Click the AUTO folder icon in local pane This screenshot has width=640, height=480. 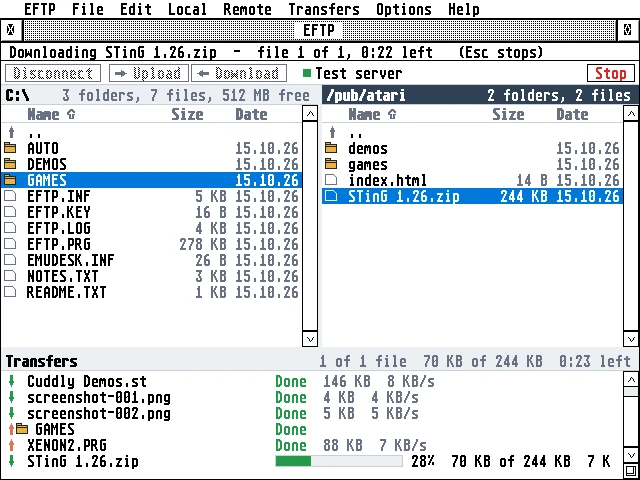(x=10, y=148)
